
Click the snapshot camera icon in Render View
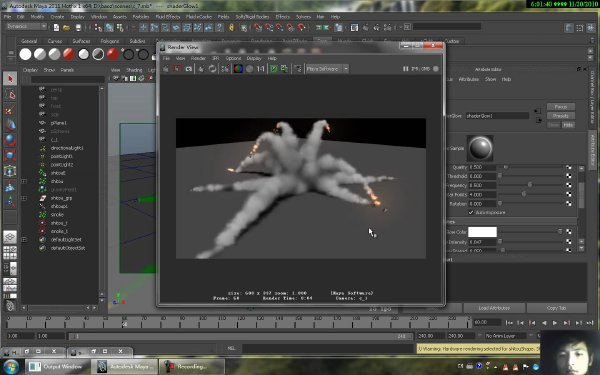coord(189,69)
